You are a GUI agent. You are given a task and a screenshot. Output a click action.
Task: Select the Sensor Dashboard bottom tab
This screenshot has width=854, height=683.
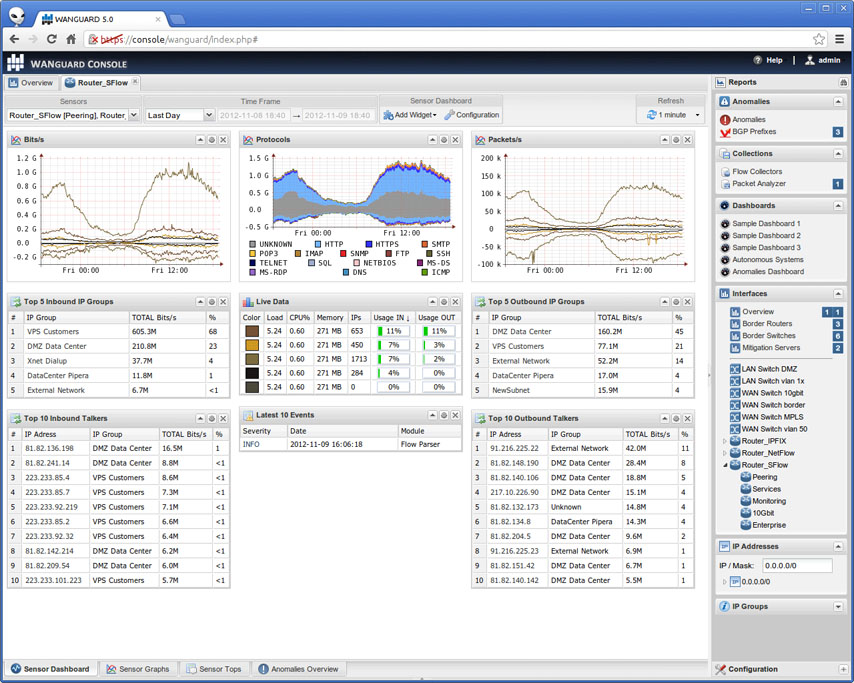tap(50, 669)
